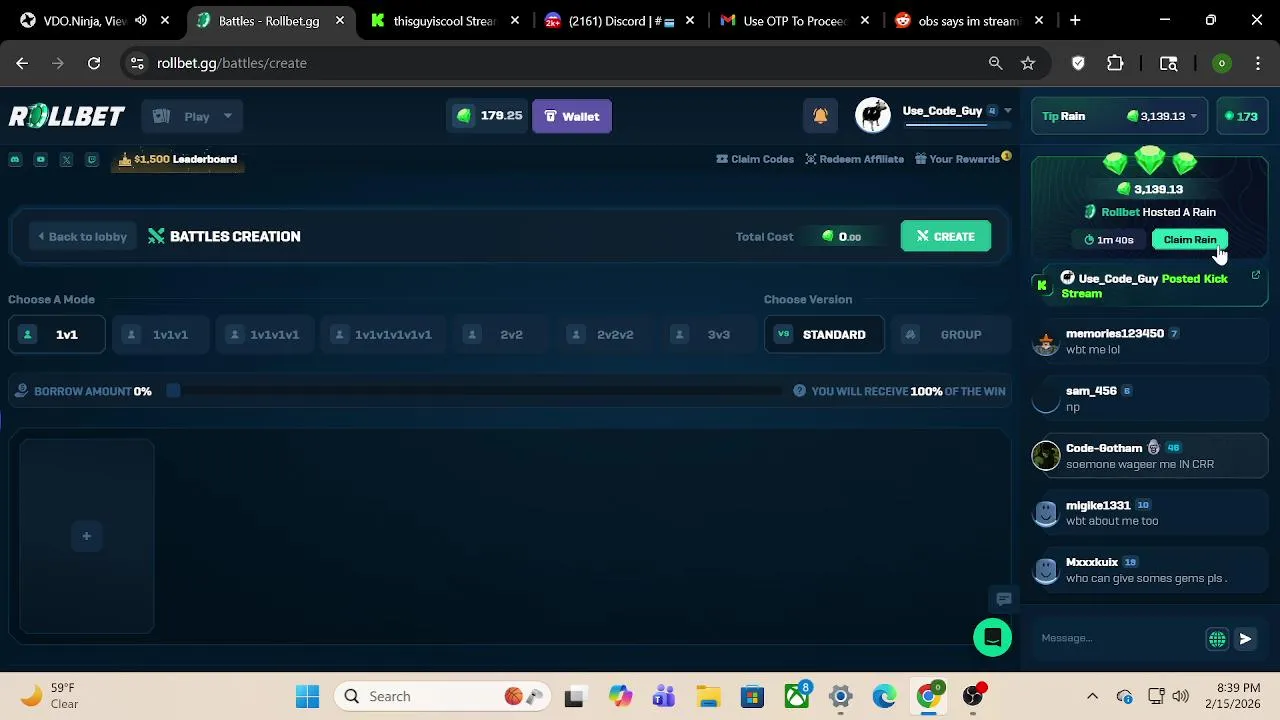Open the new tab plus button

pos(1075,20)
